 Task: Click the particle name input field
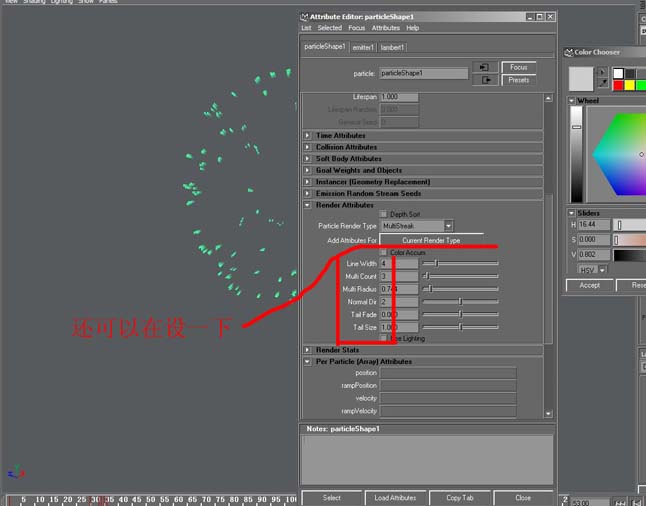coord(424,73)
